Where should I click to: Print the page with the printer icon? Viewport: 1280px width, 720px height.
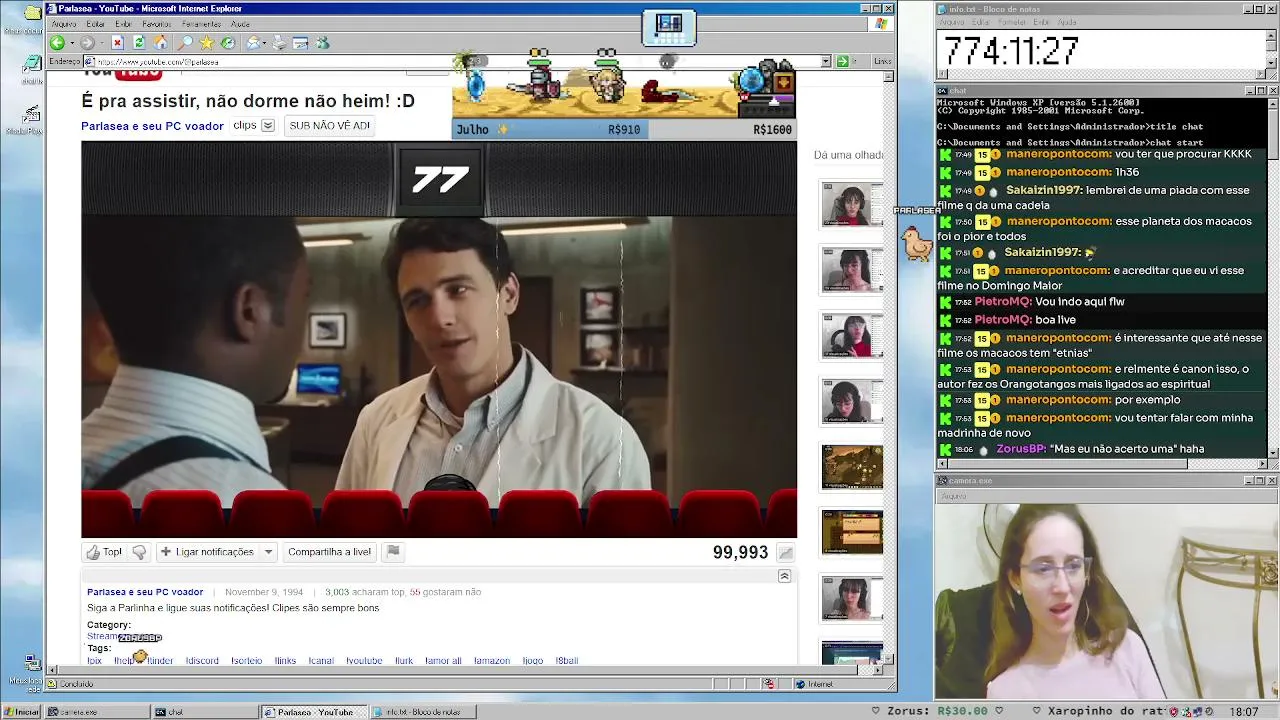(279, 43)
